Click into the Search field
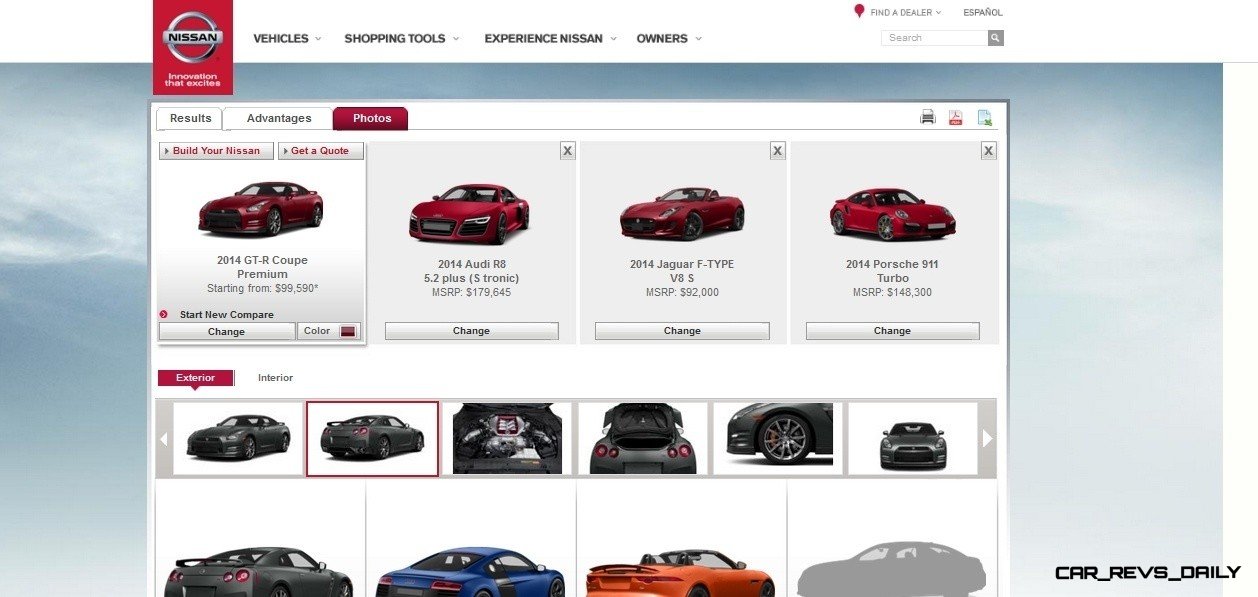 click(934, 38)
